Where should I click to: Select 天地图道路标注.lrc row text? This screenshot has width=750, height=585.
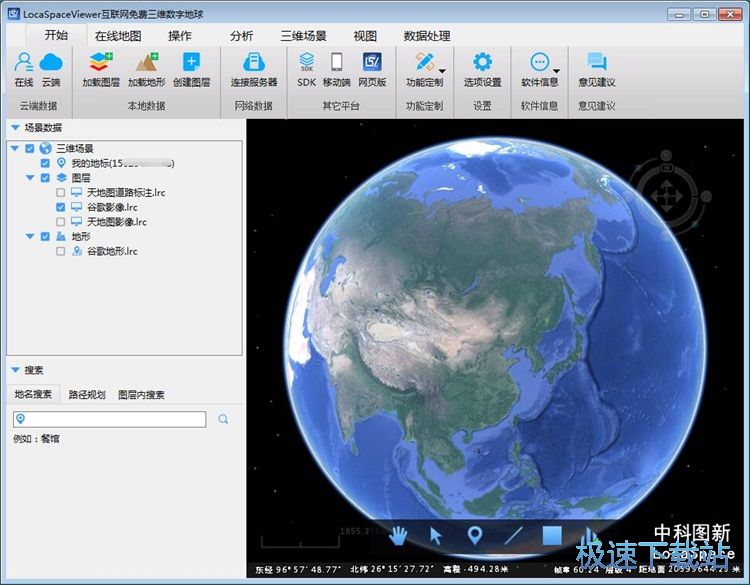coord(126,192)
